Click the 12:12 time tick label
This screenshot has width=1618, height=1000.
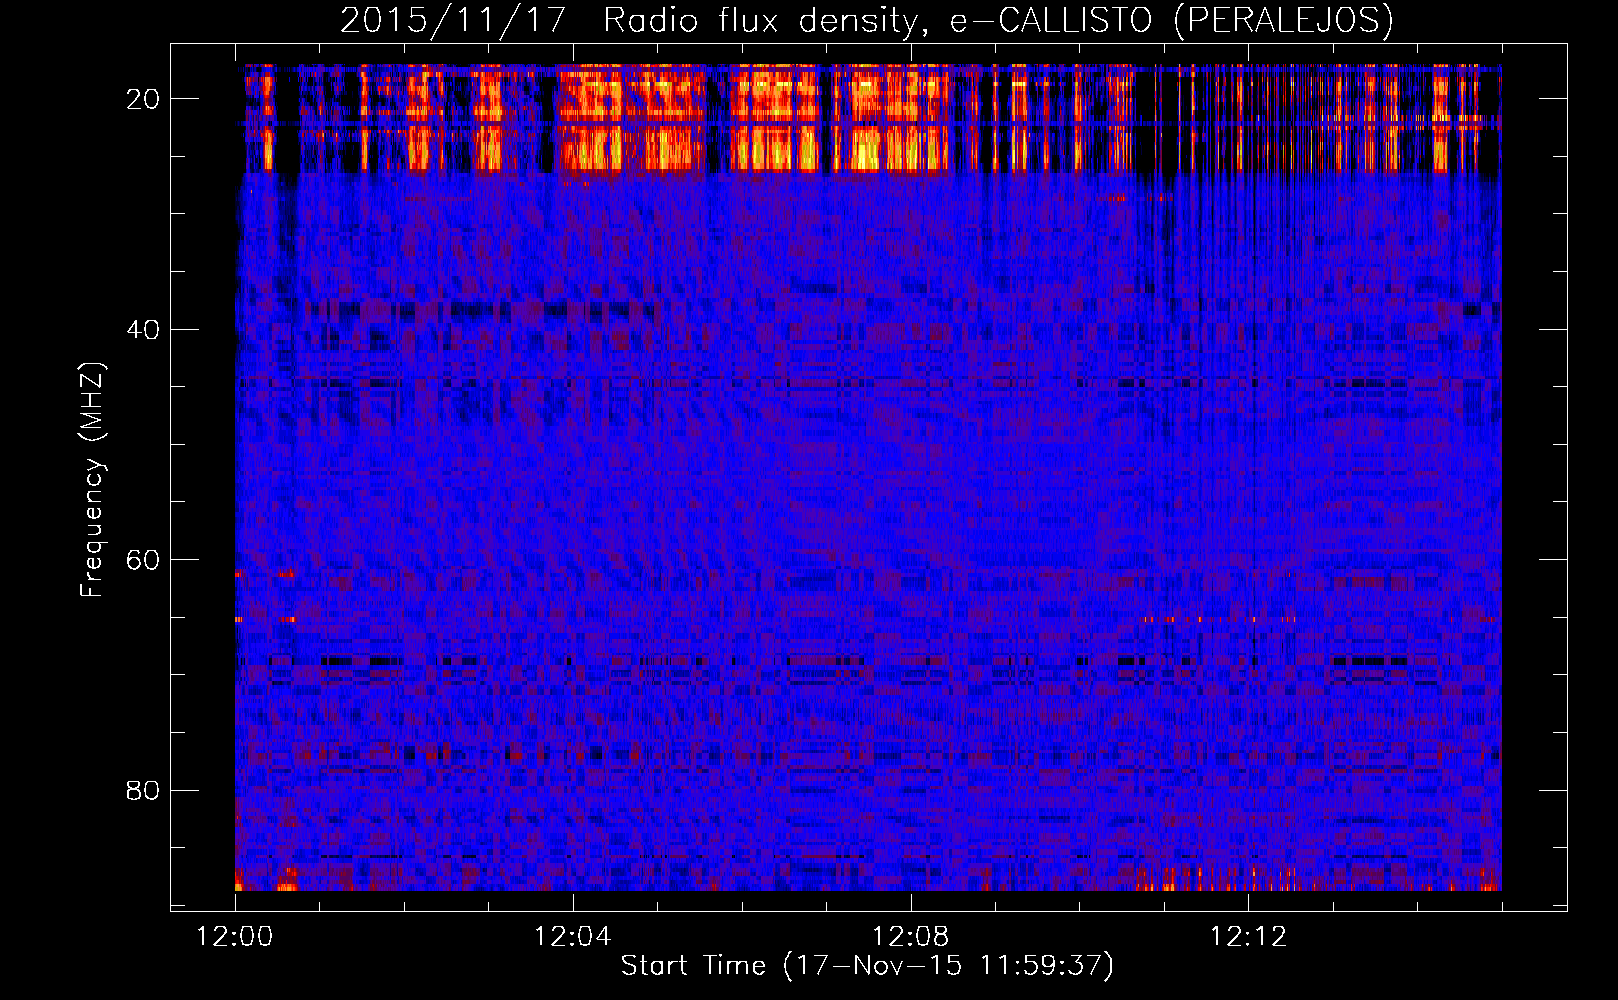1248,937
